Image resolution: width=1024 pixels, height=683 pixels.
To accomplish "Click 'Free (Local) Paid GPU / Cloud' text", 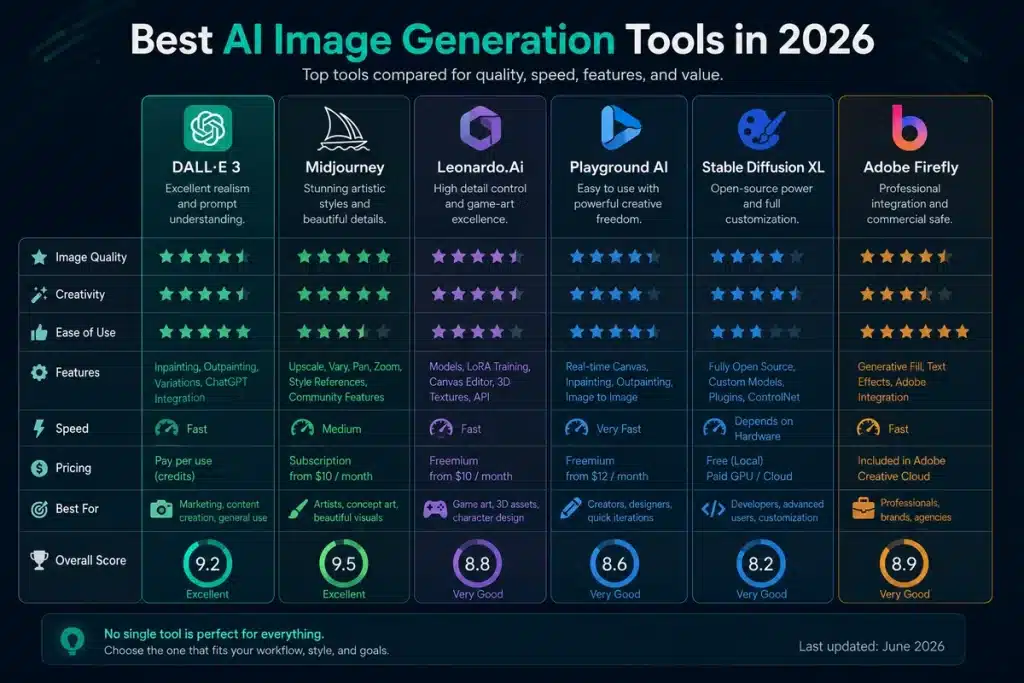I will [749, 468].
